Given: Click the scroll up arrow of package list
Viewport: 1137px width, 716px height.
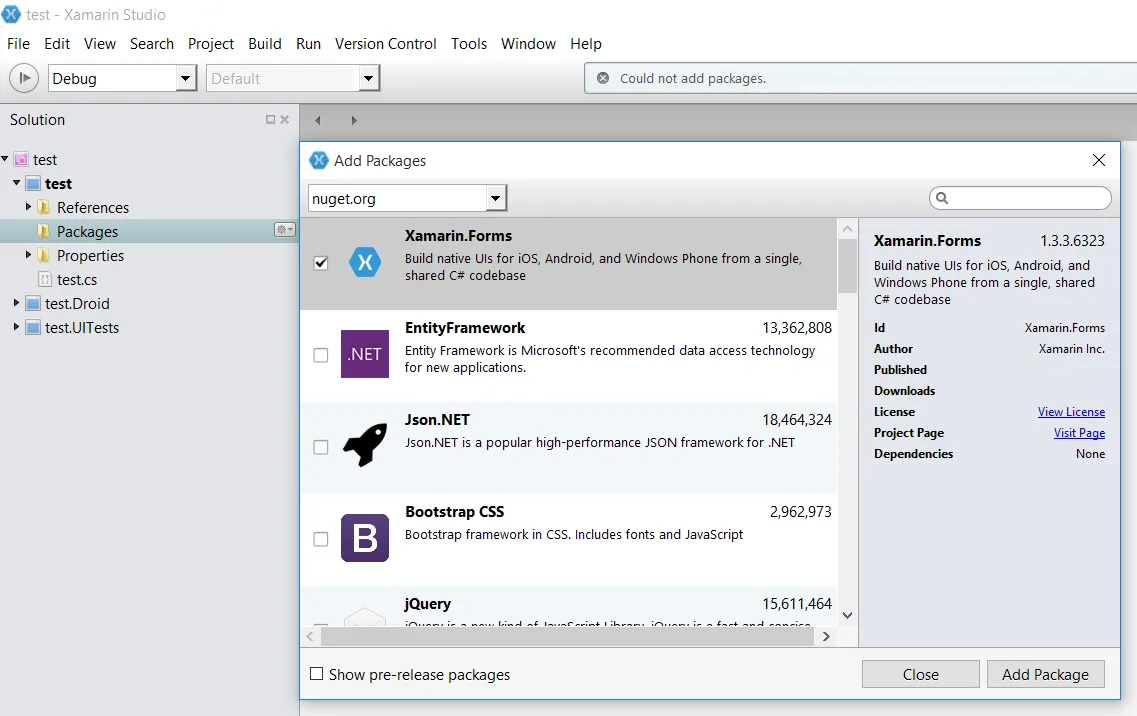Looking at the screenshot, I should (x=847, y=229).
